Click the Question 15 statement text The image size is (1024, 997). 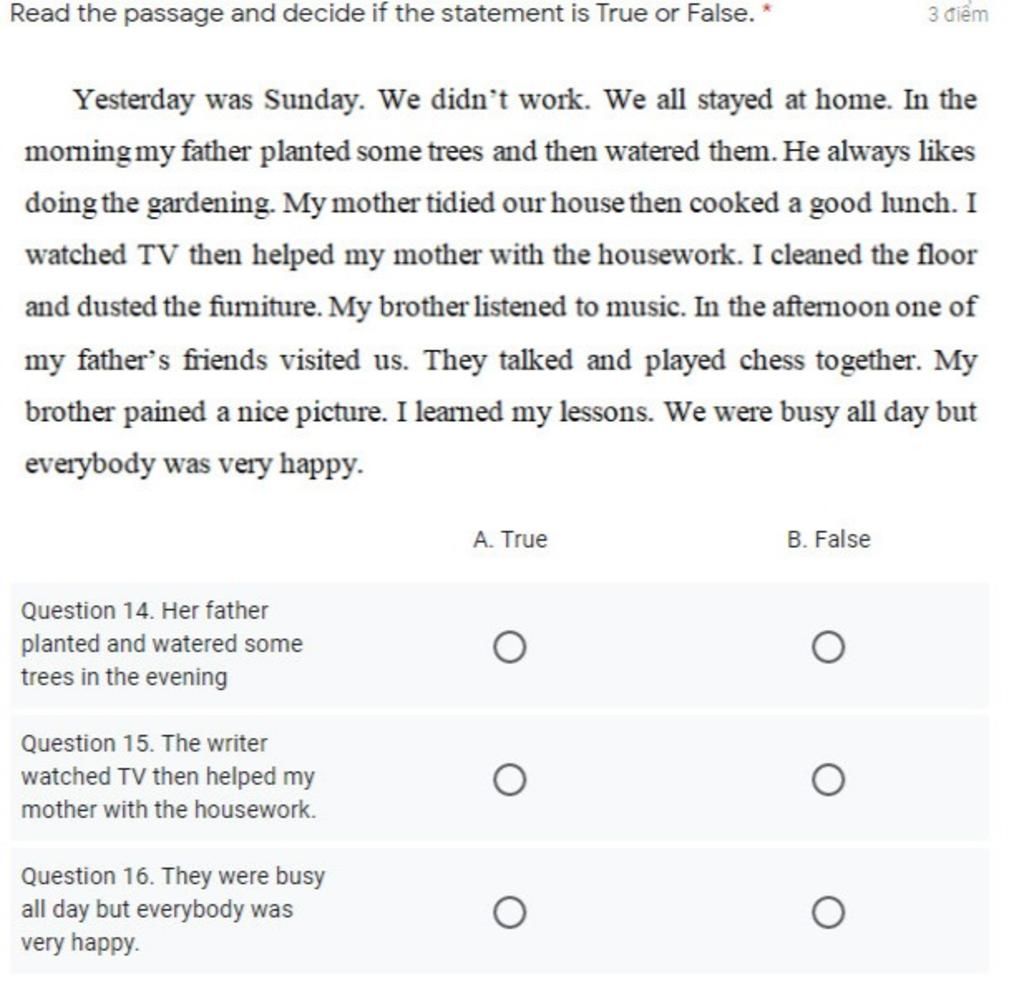(168, 776)
